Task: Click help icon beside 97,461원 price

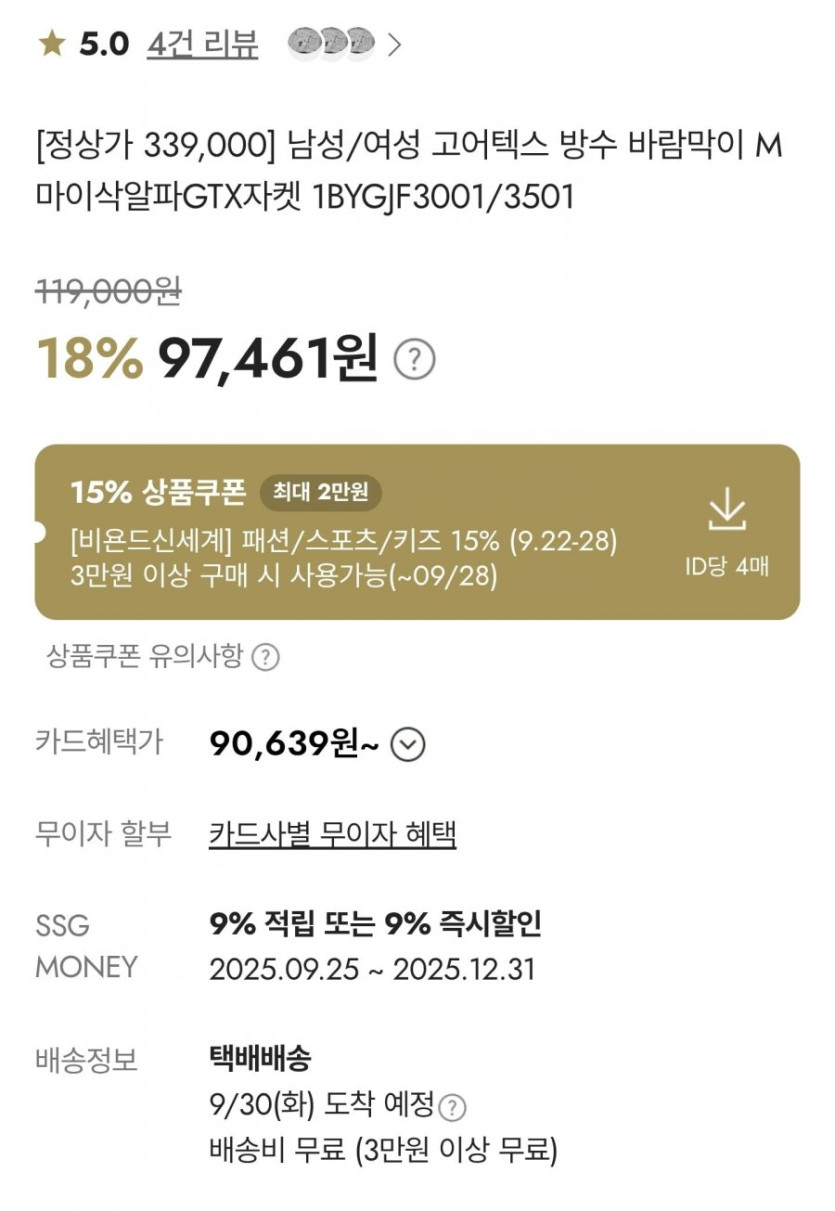Action: pyautogui.click(x=414, y=360)
